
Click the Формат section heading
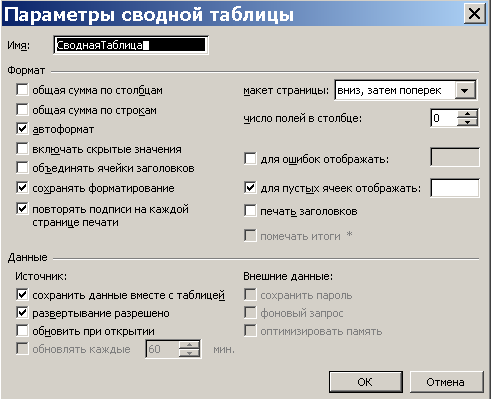tap(26, 71)
